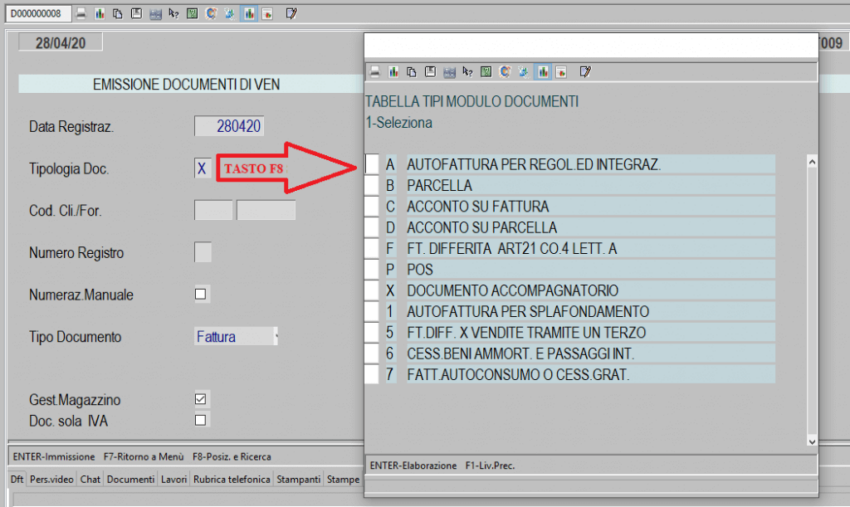Click the printer icon in the popup toolbar

(375, 72)
